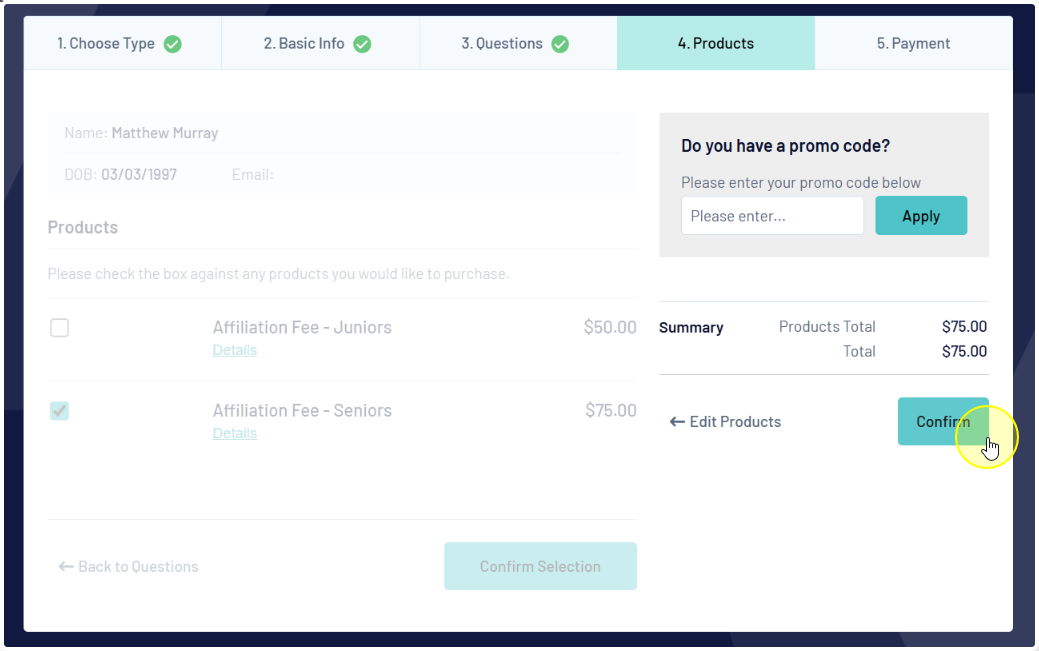Open the 5. Payment step tab
This screenshot has width=1039, height=651.
point(914,43)
